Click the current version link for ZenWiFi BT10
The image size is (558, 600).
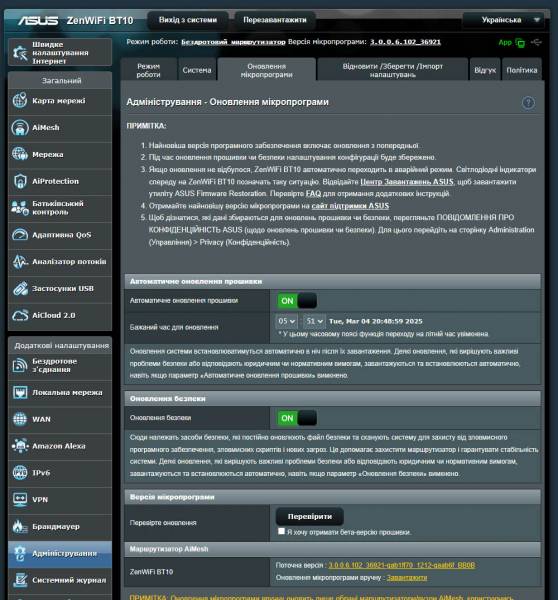(402, 565)
